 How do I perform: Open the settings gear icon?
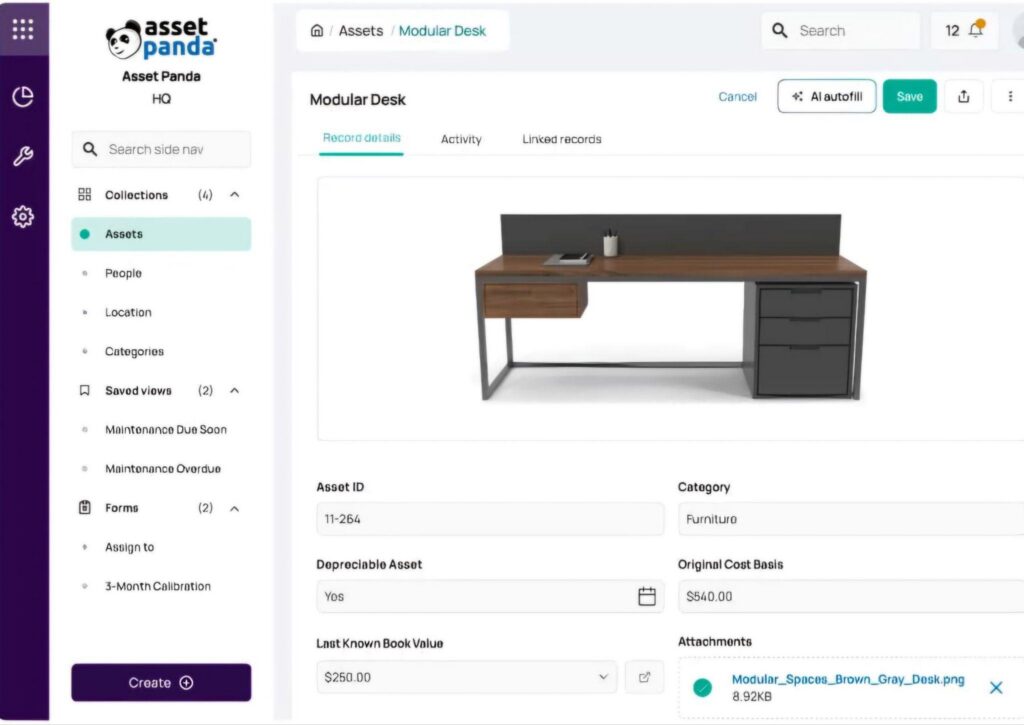[23, 216]
